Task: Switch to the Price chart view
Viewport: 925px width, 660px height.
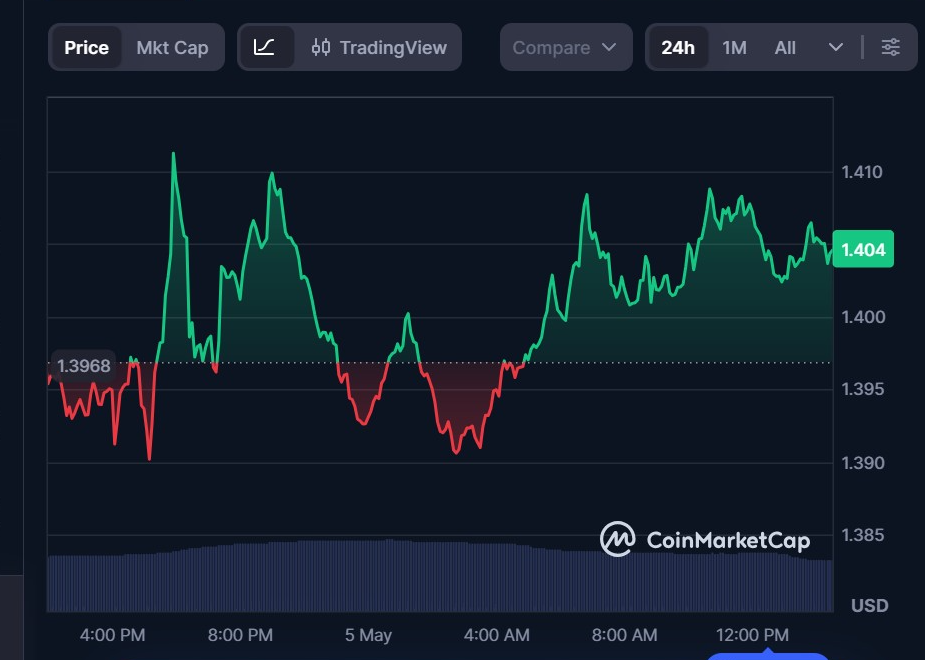Action: [86, 47]
